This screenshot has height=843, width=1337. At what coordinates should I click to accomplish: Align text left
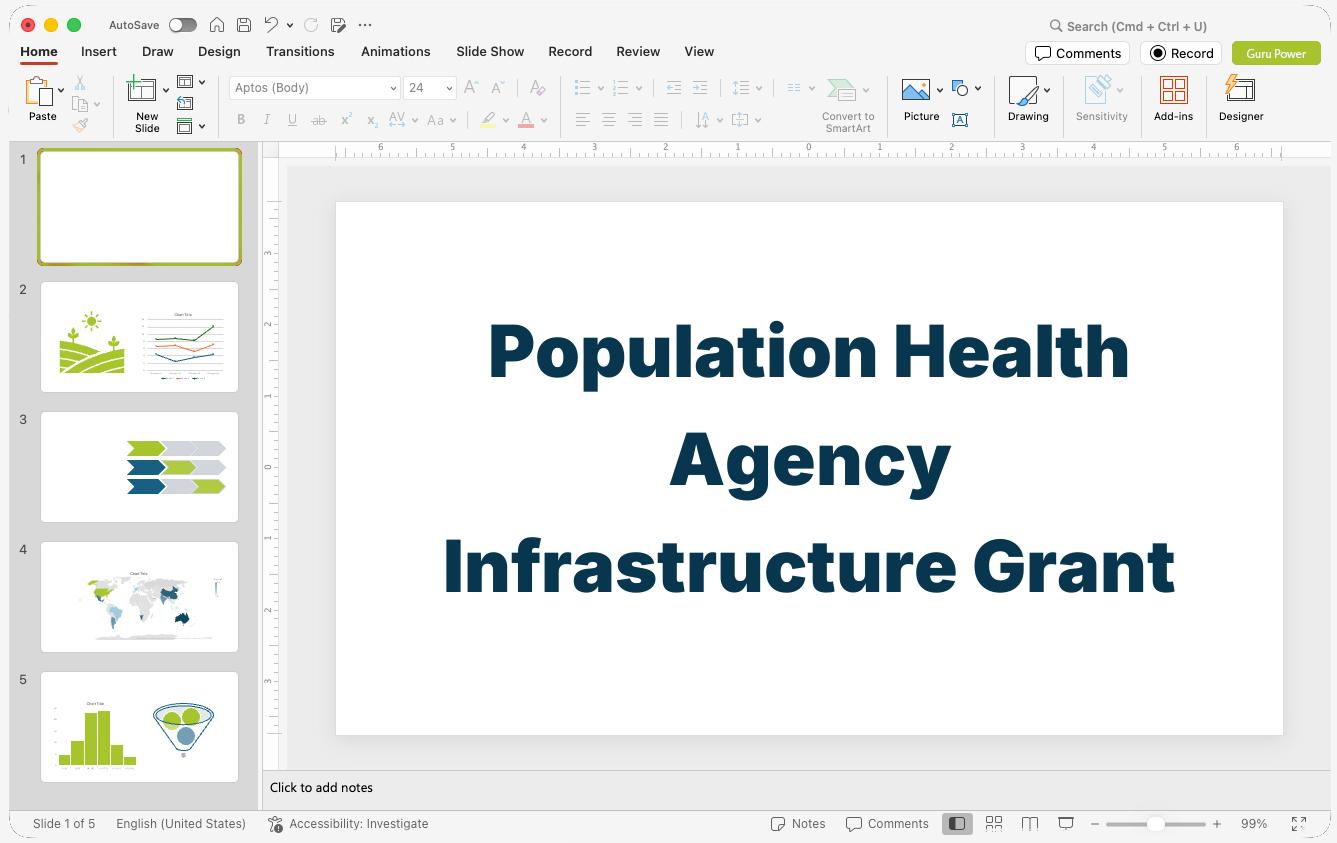pos(583,120)
